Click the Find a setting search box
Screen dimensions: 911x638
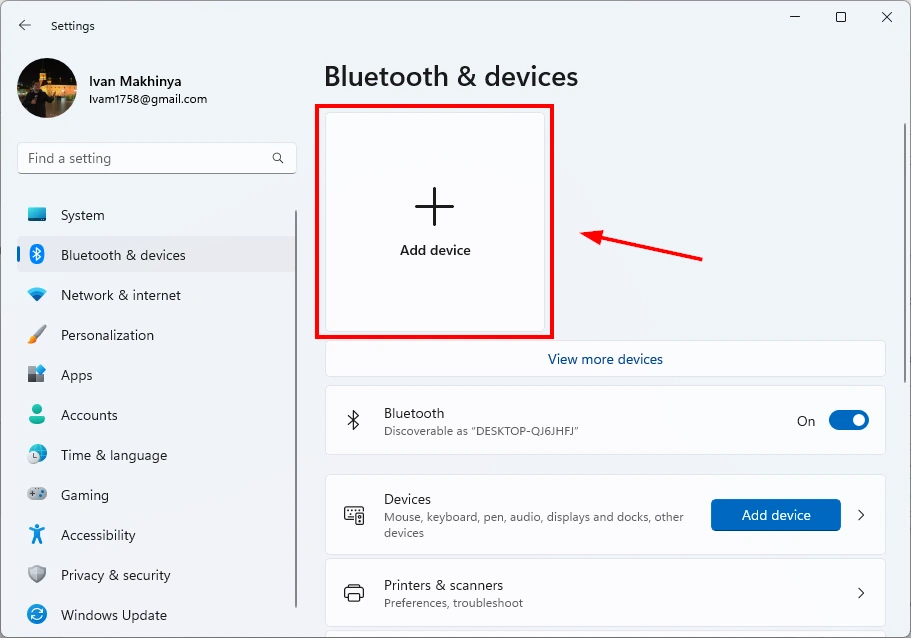coord(157,158)
